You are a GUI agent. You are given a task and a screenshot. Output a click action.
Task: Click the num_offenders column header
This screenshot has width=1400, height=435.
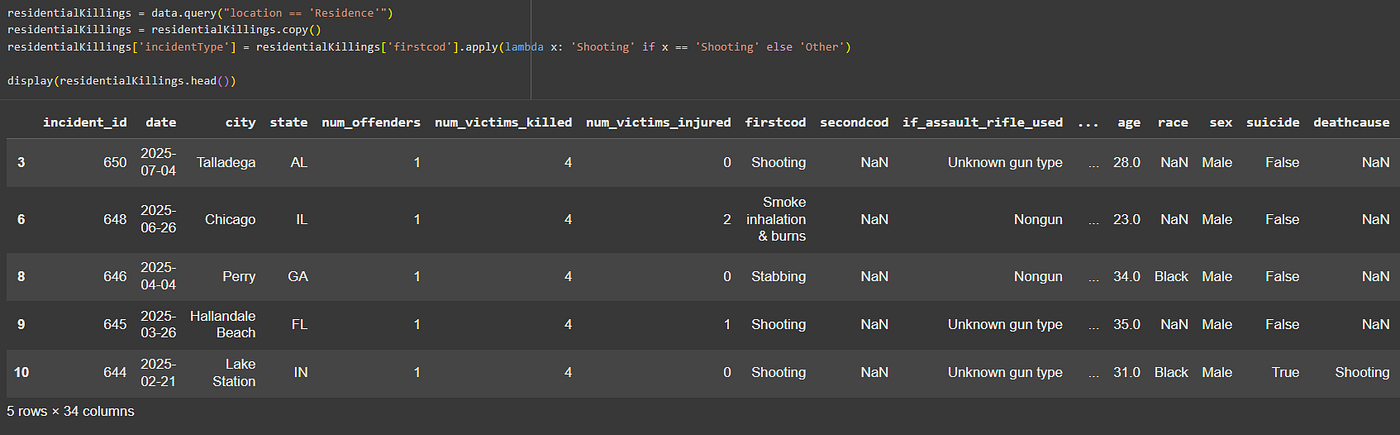pyautogui.click(x=371, y=122)
